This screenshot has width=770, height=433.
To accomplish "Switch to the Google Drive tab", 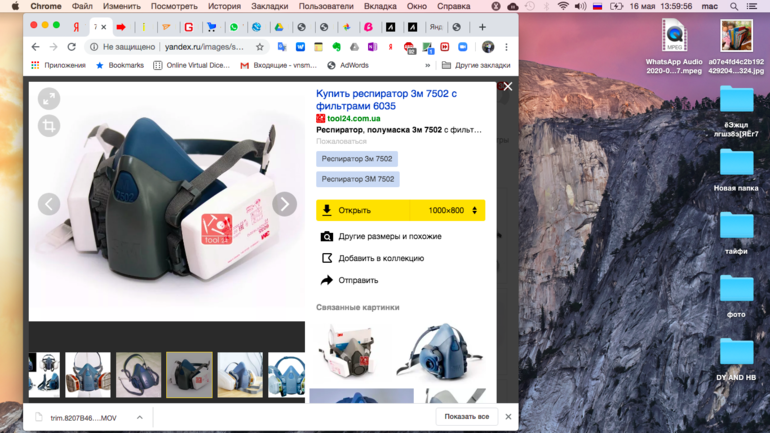I will 279,27.
